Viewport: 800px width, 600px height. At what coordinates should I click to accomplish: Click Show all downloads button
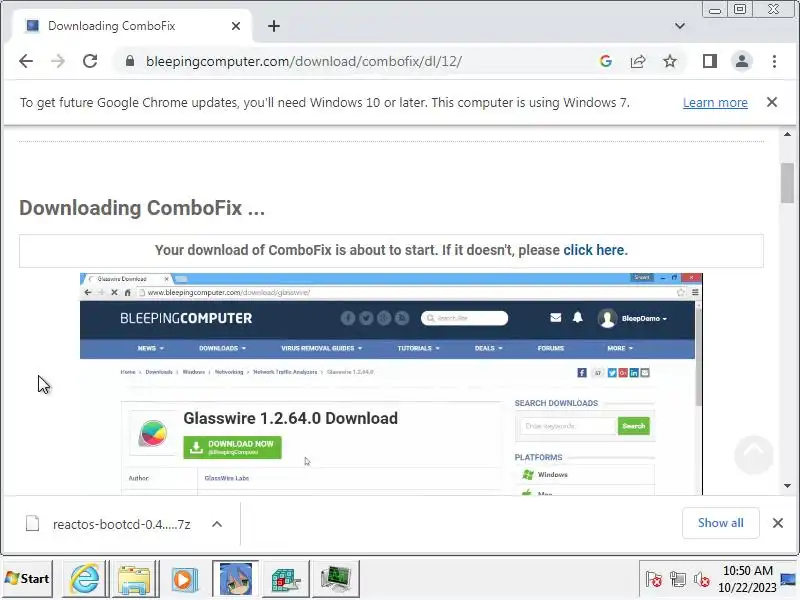coord(720,523)
